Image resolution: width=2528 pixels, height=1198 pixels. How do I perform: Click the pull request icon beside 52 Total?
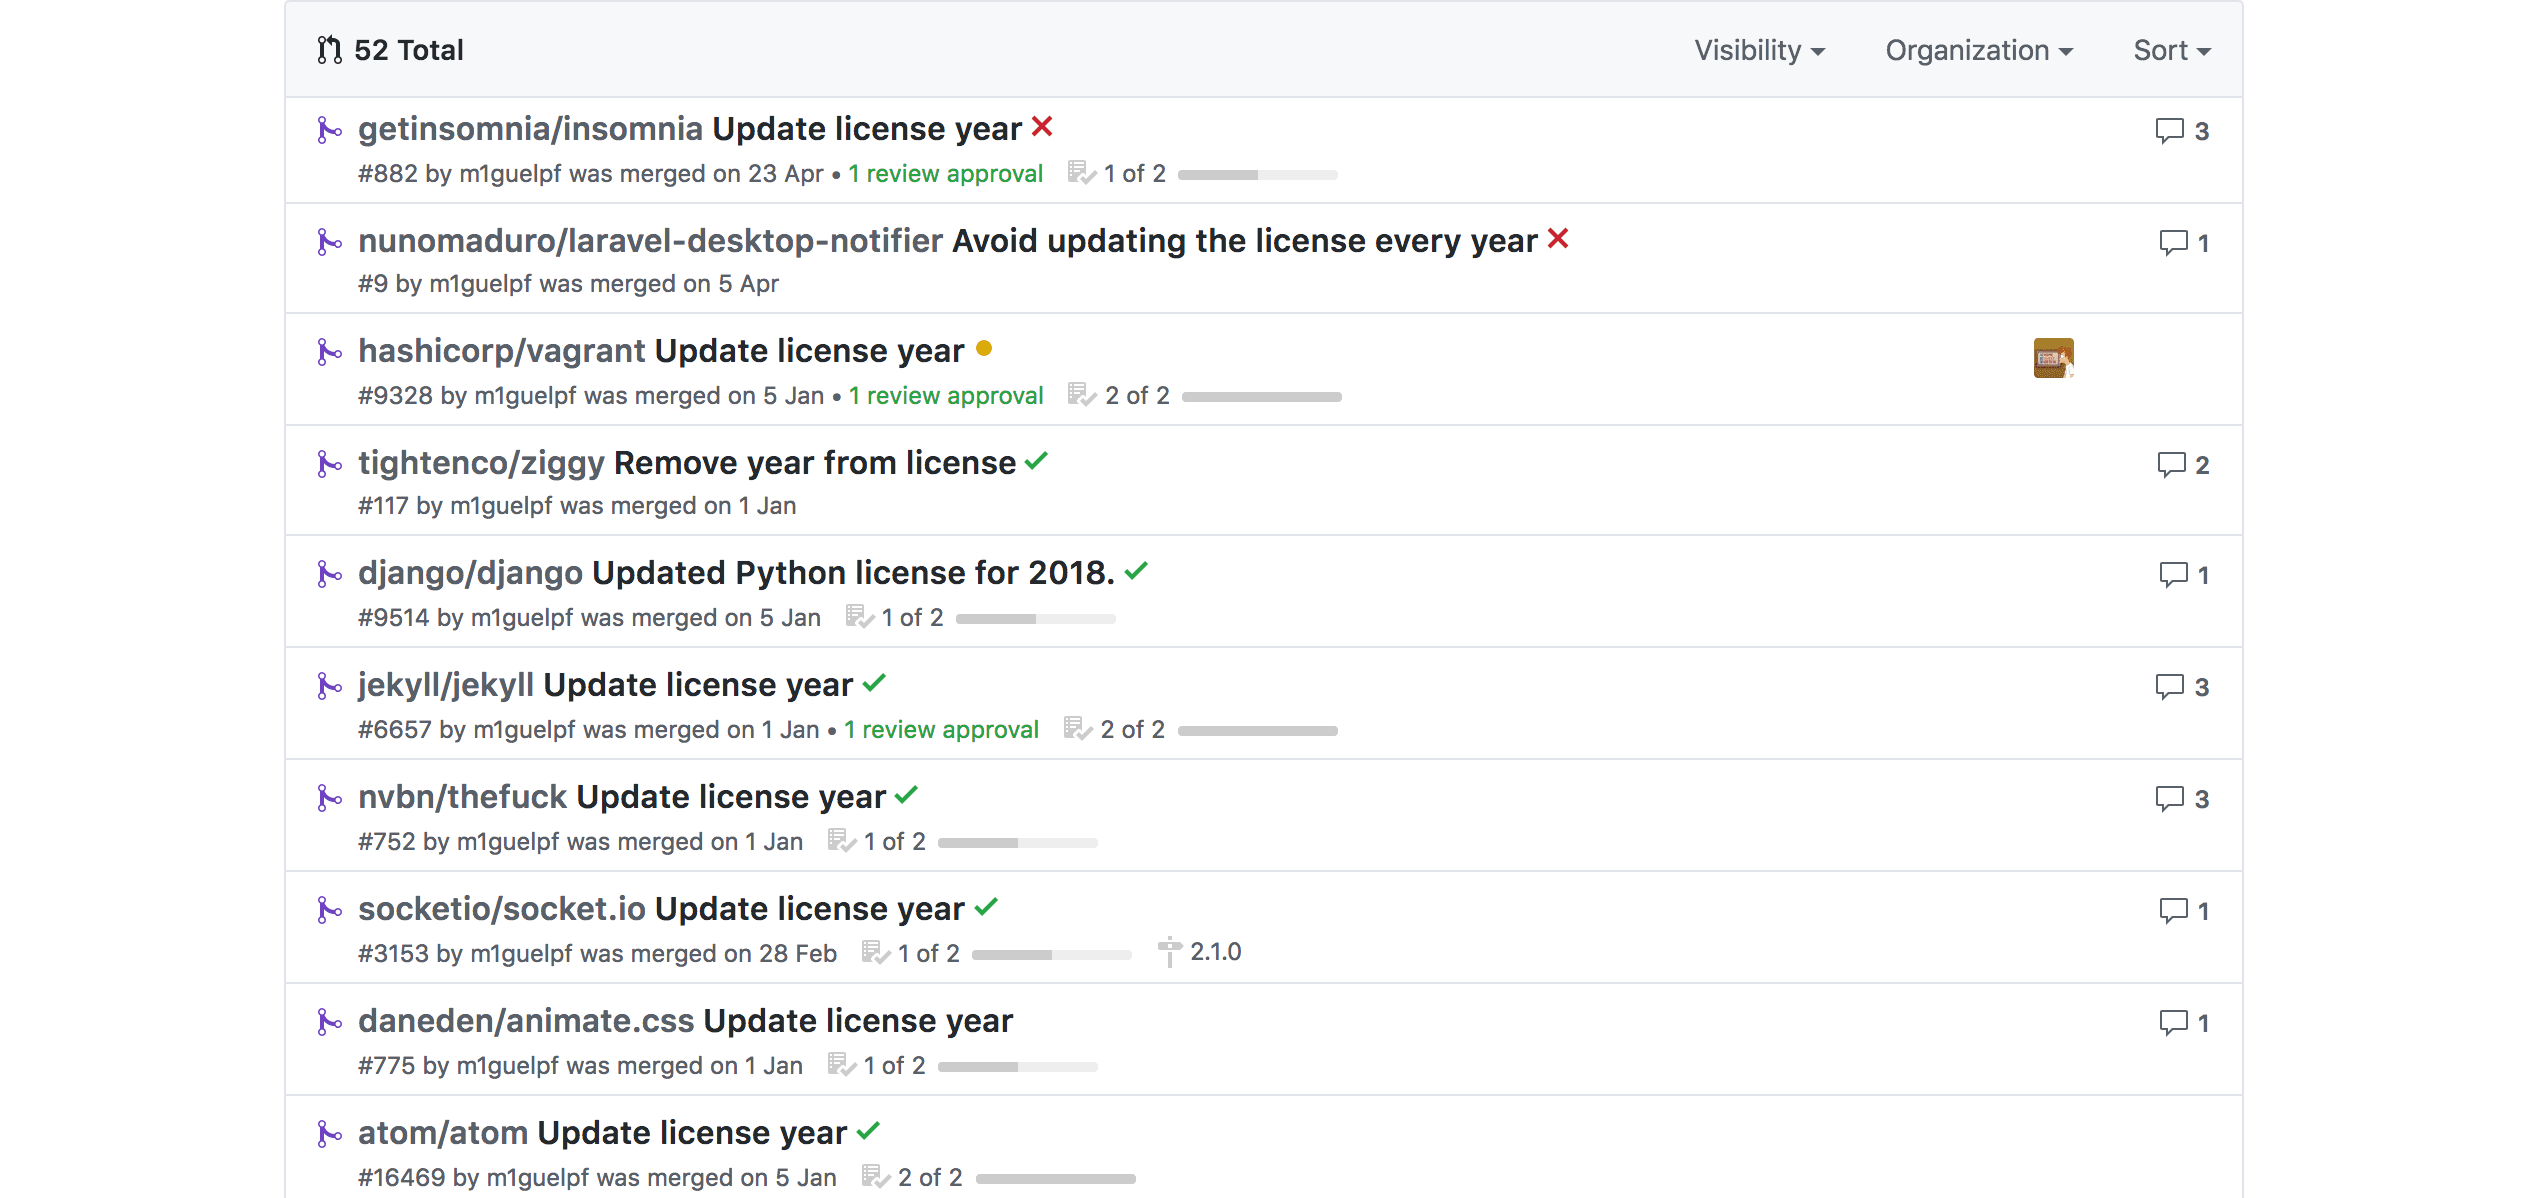(329, 50)
